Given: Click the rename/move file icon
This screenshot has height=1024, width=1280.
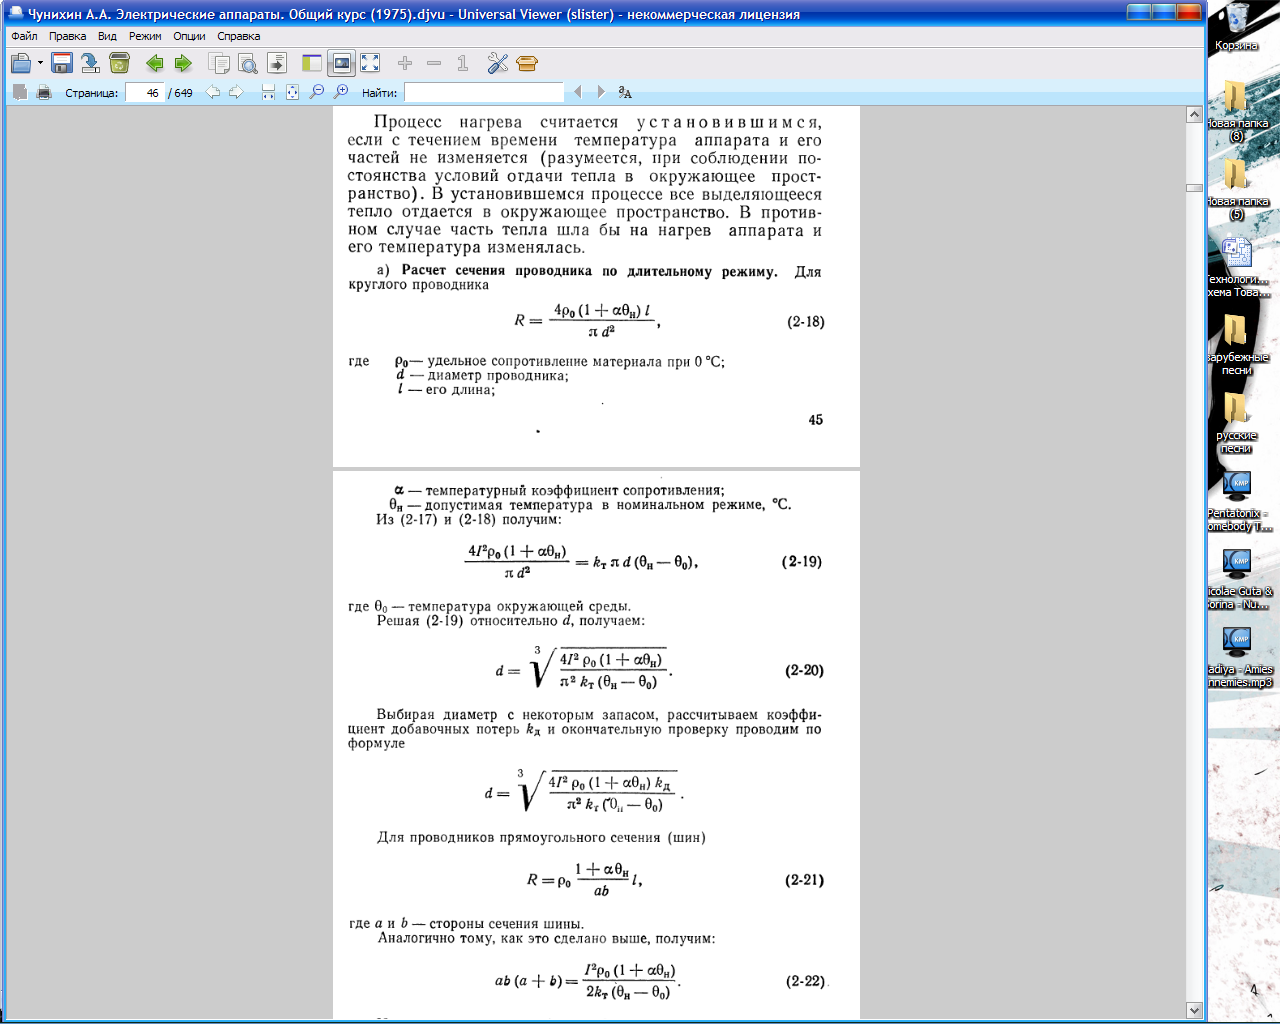Looking at the screenshot, I should [90, 63].
